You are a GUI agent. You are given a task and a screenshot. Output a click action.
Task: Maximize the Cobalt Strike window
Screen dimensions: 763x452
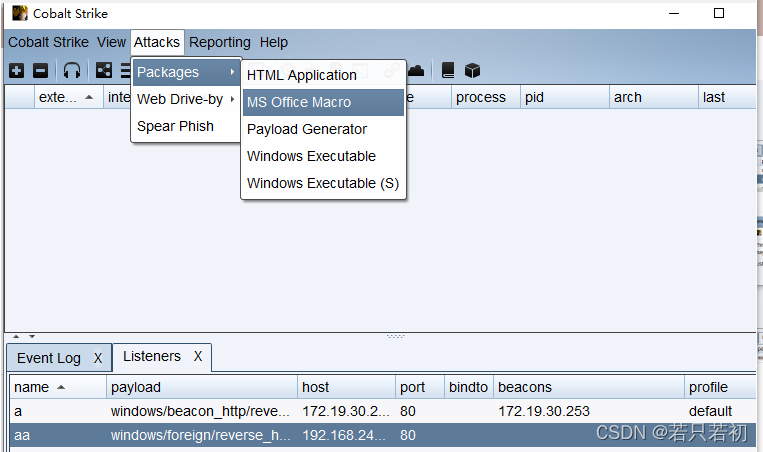pyautogui.click(x=719, y=13)
